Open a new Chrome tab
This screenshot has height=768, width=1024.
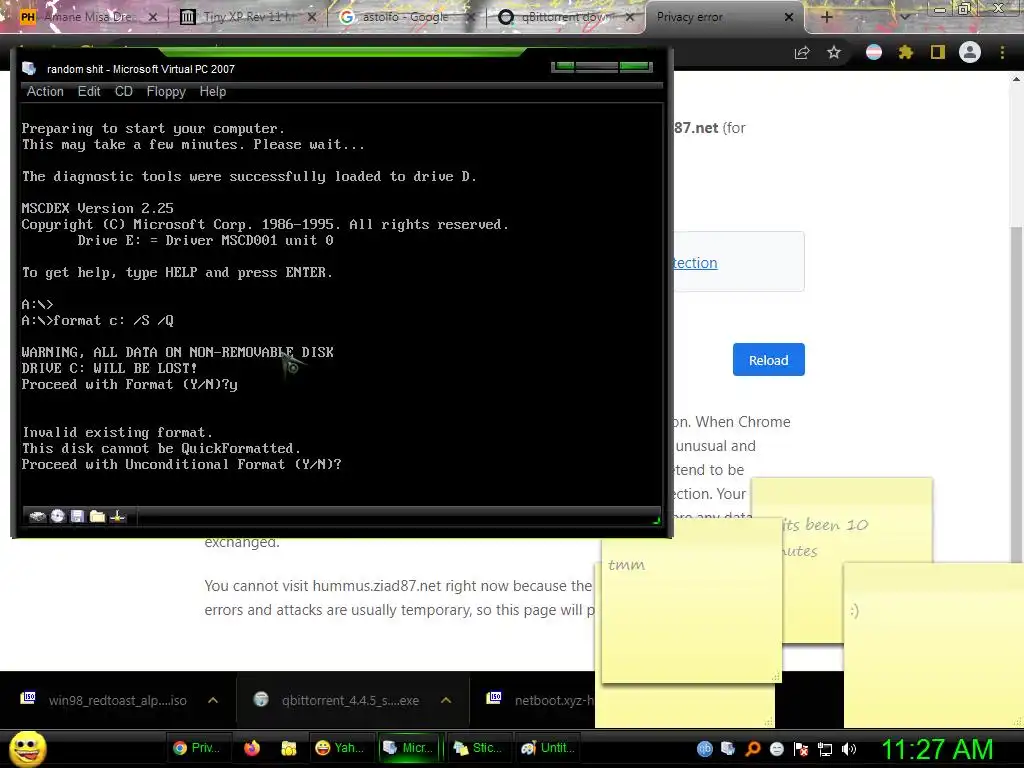pos(826,17)
